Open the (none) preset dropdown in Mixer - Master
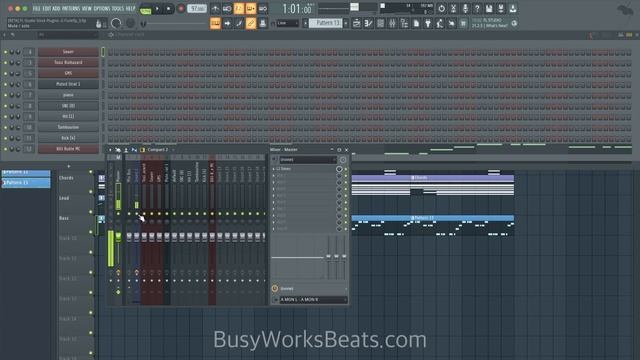Screen dimensions: 640x360 [x=308, y=160]
